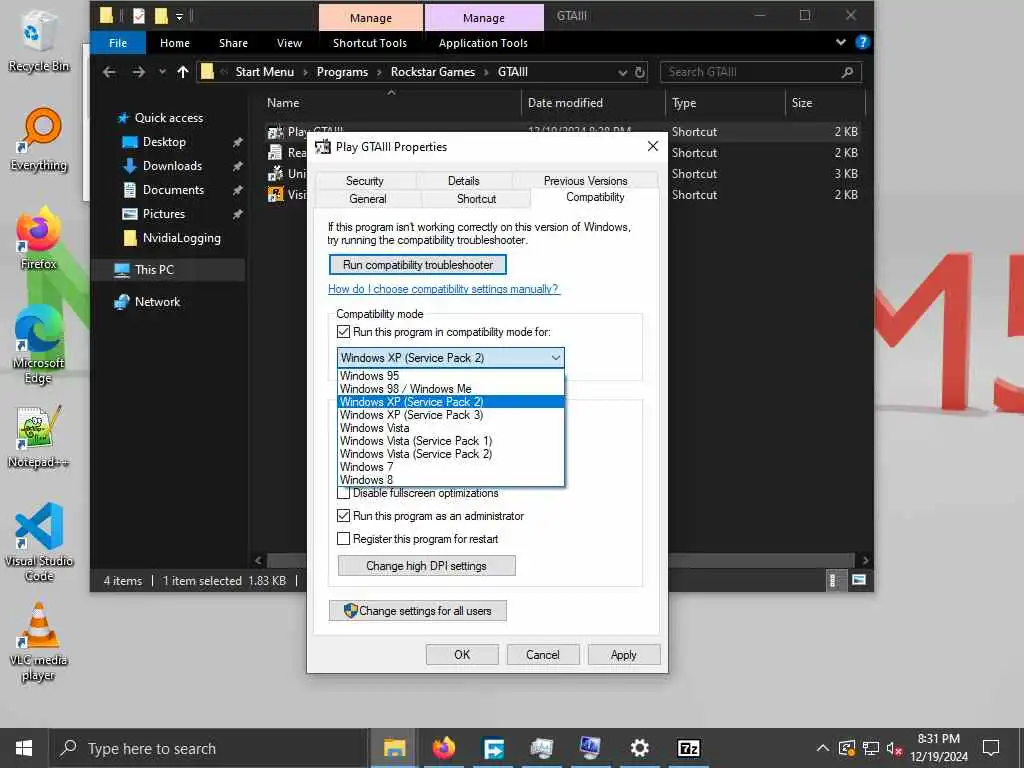
Task: Open the network tray icon
Action: 870,748
